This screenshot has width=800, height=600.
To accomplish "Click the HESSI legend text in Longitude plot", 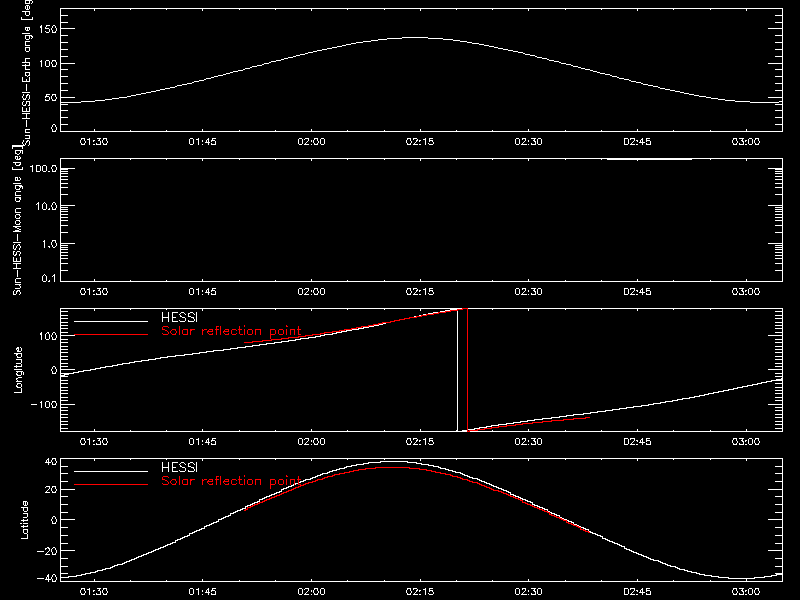I will pyautogui.click(x=179, y=317).
